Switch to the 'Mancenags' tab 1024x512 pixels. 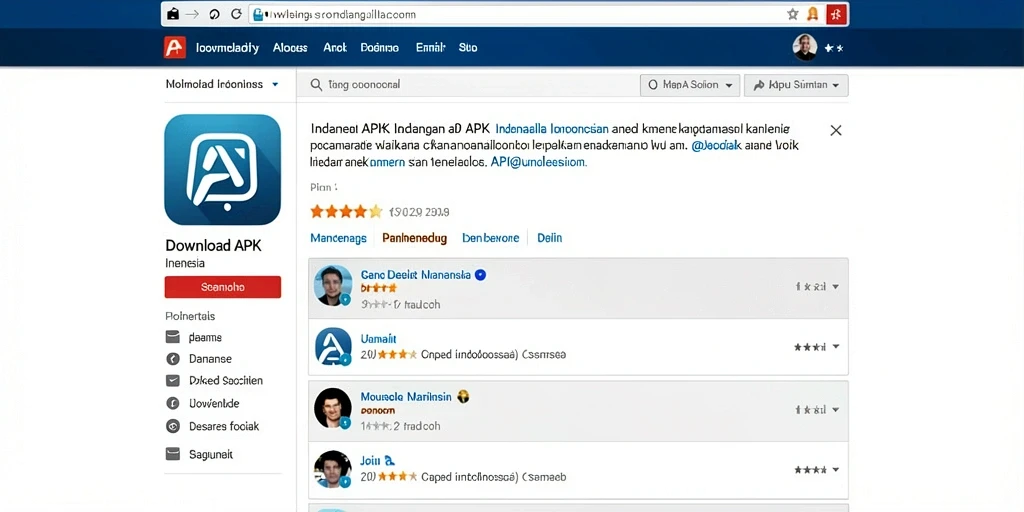pyautogui.click(x=338, y=238)
